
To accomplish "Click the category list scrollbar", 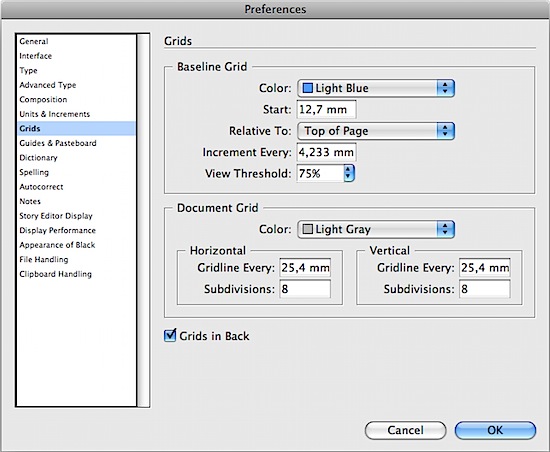I will pyautogui.click(x=143, y=220).
